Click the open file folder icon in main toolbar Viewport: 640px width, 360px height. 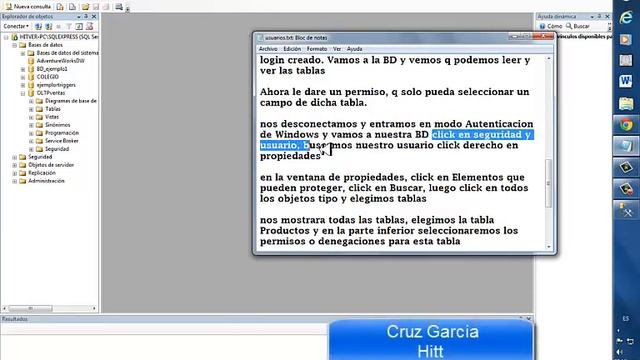tap(85, 7)
